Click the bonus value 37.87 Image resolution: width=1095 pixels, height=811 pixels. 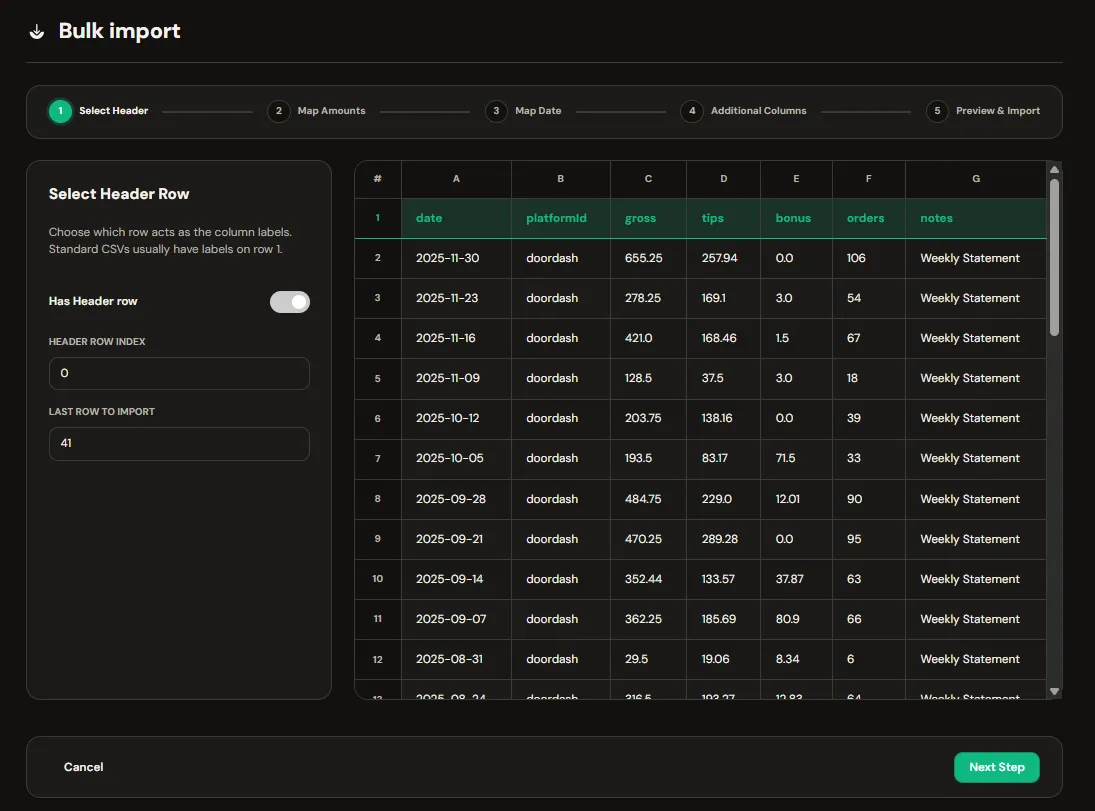(796, 579)
